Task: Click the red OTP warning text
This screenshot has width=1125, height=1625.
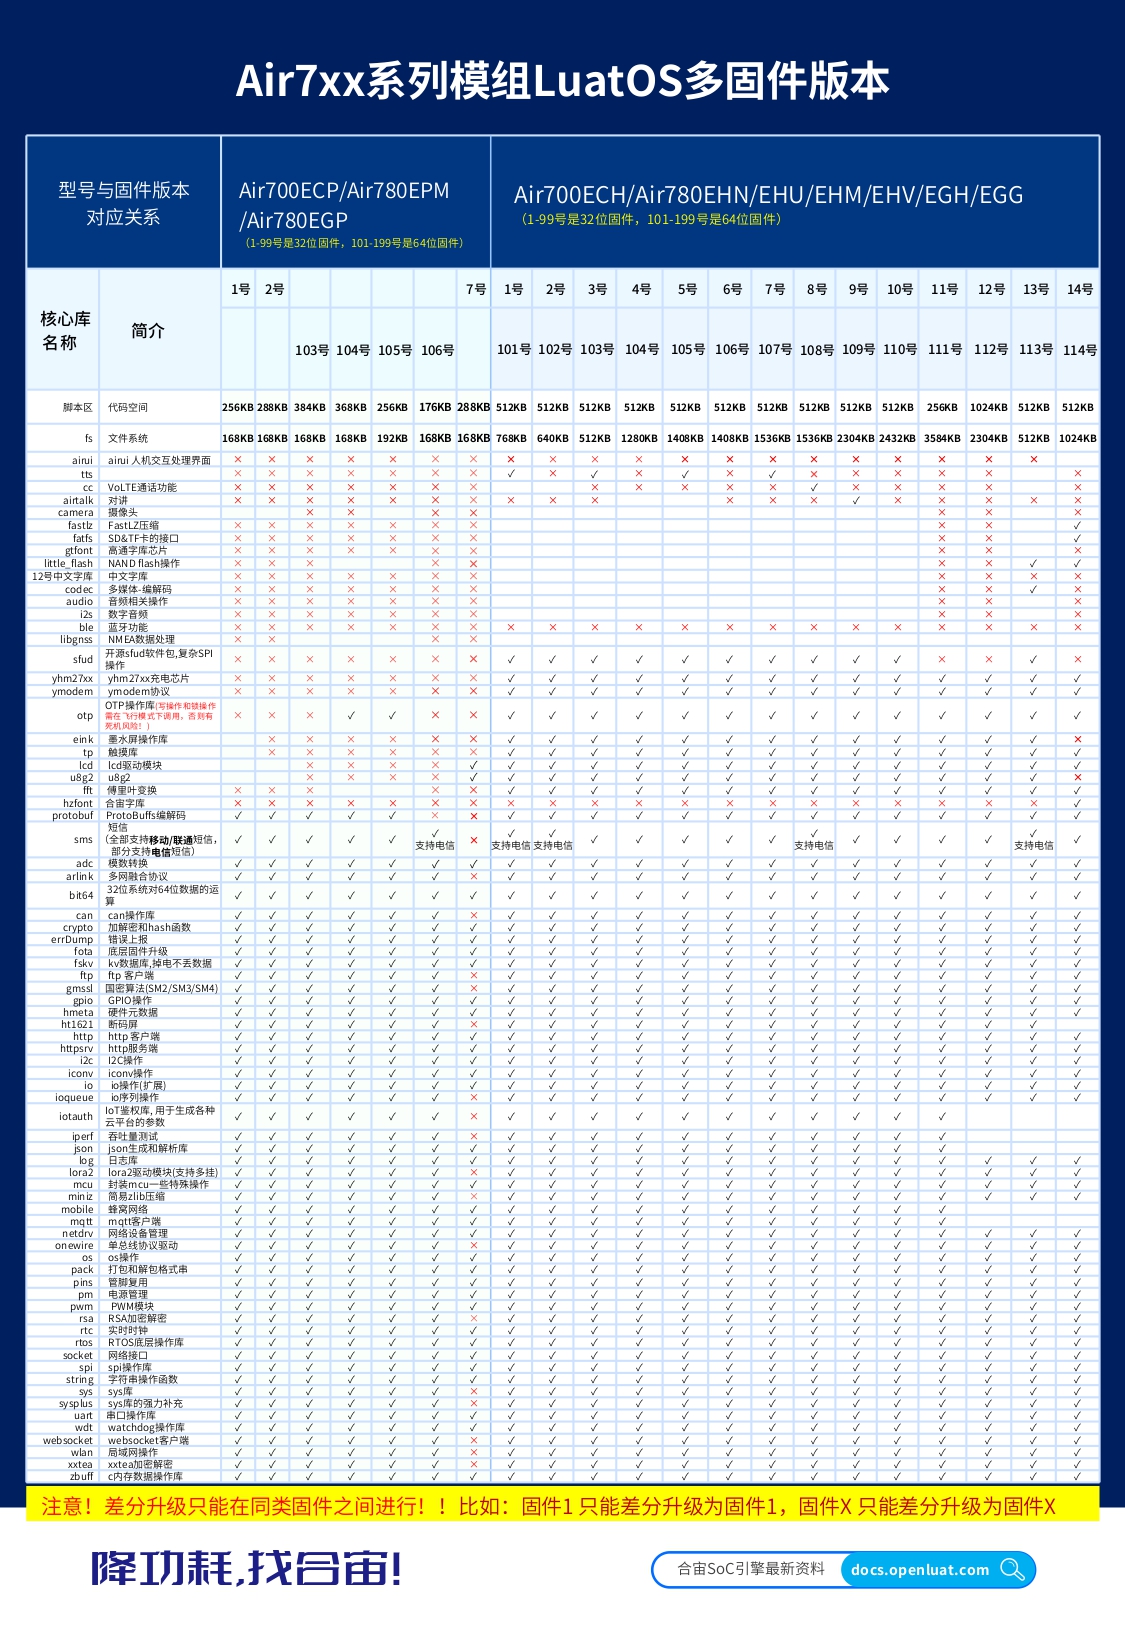Action: (x=161, y=716)
